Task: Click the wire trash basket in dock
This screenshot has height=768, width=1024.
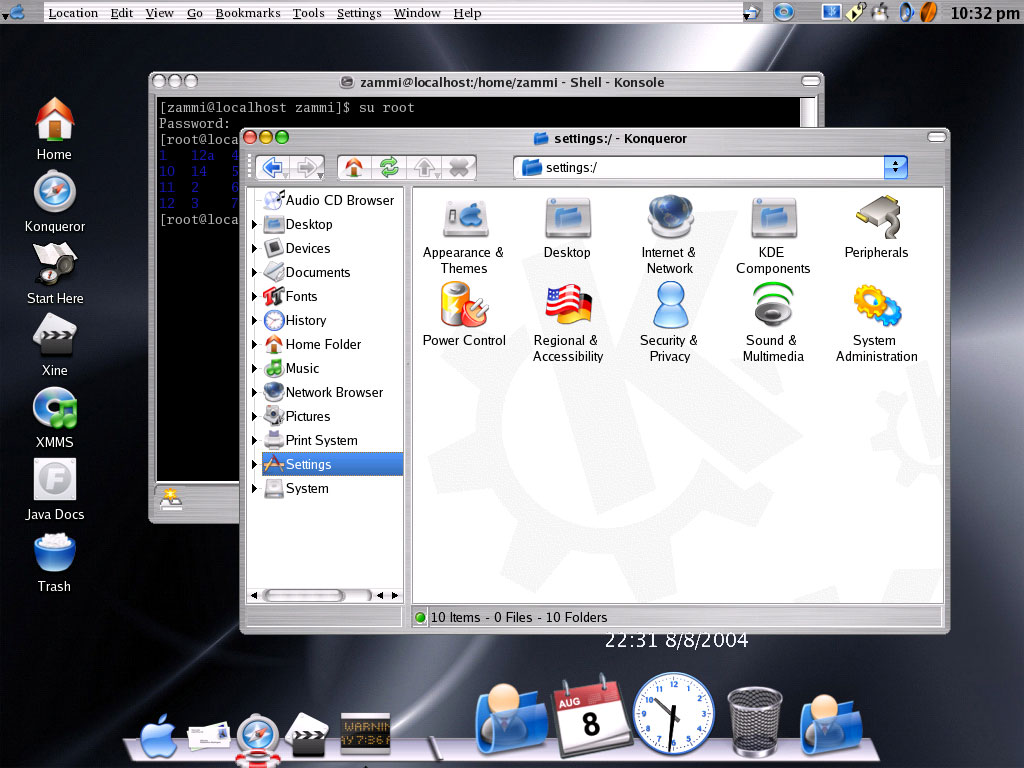Action: point(755,722)
